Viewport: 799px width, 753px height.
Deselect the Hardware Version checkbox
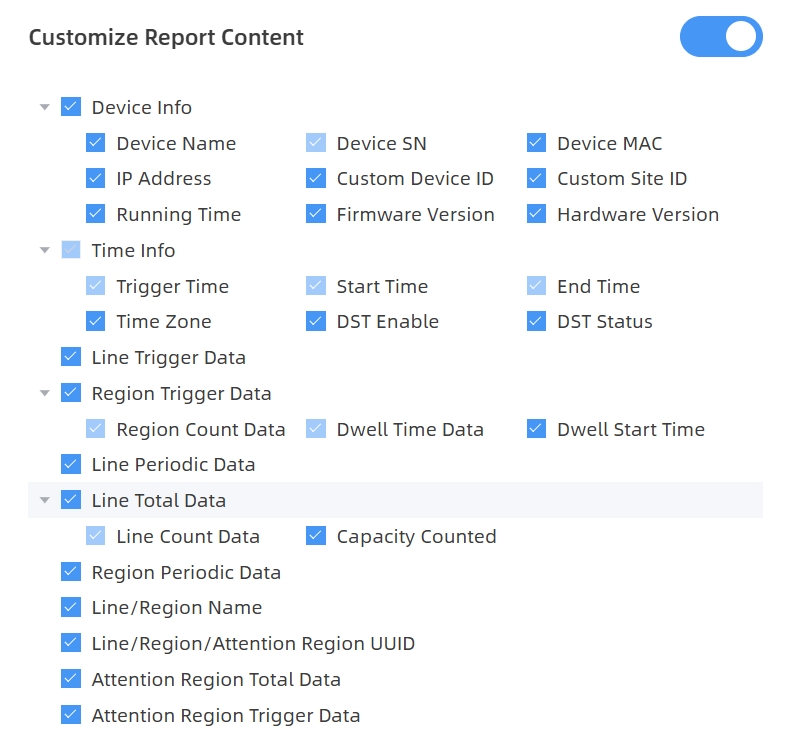coord(537,214)
